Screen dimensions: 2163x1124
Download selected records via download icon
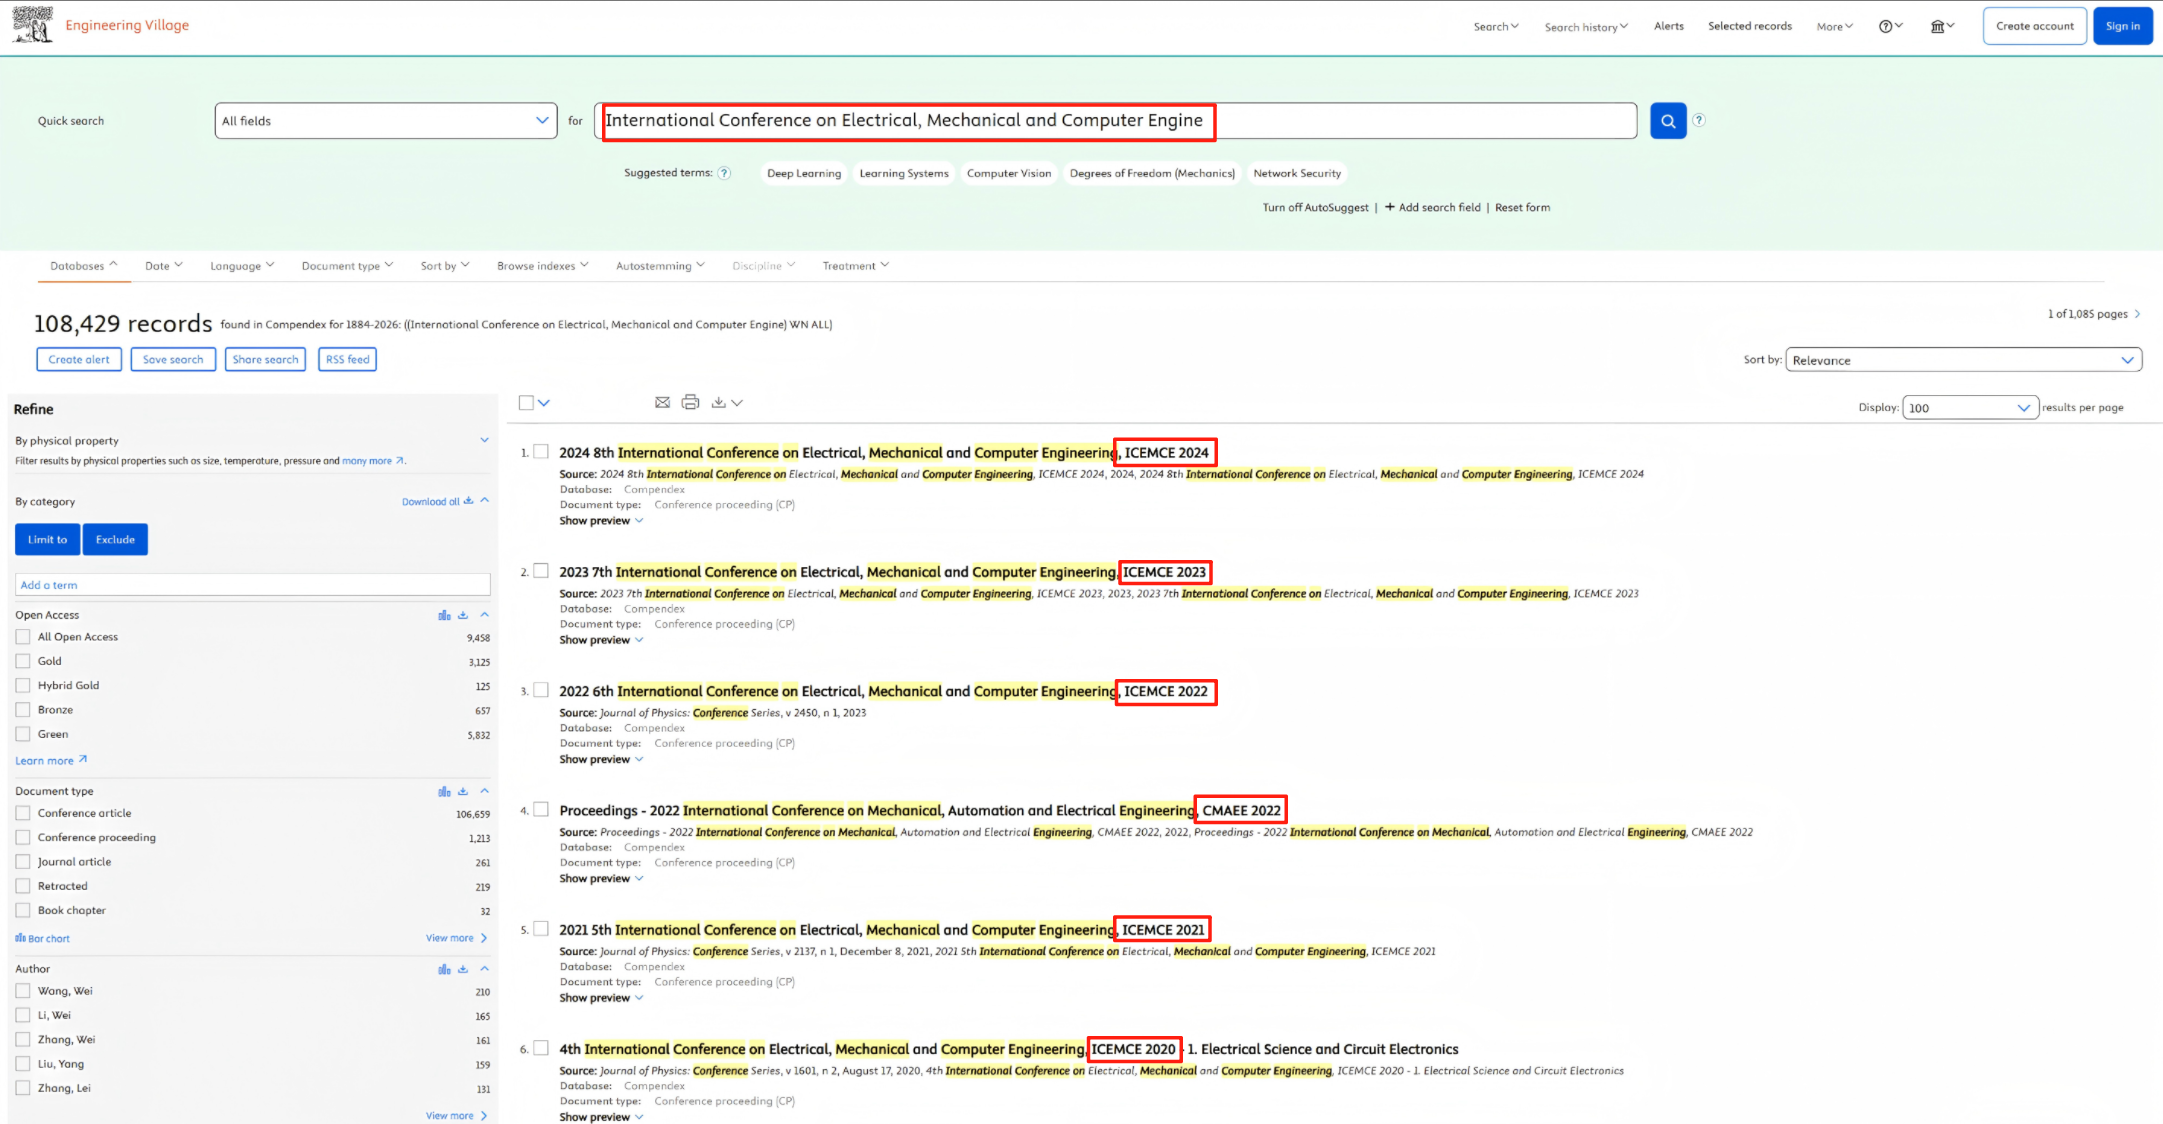click(x=718, y=402)
